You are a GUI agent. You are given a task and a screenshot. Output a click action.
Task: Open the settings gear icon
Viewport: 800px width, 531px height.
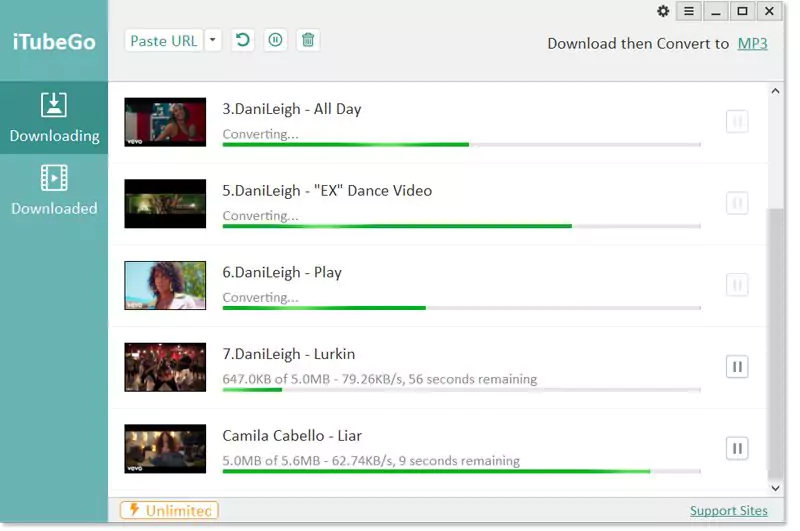[x=663, y=11]
